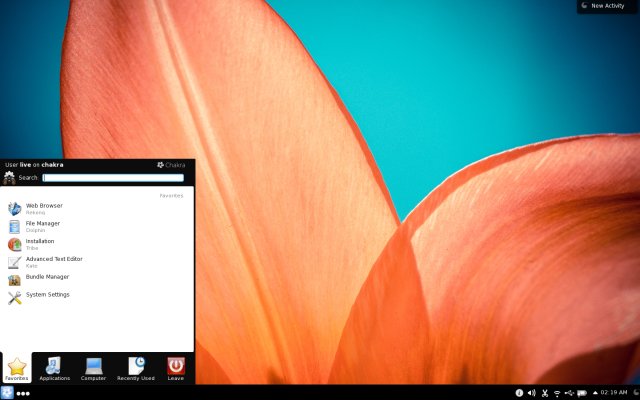640x400 pixels.
Task: Expand hidden system tray icons arrow
Action: [x=593, y=393]
